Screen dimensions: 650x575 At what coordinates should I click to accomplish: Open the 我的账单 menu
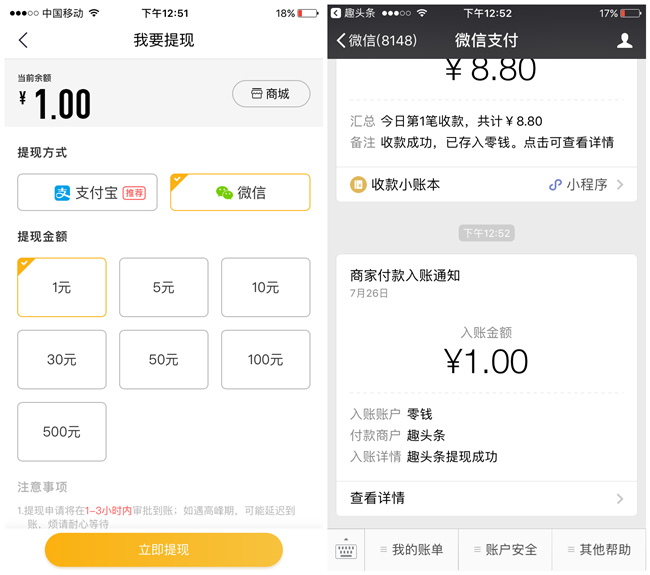click(x=410, y=551)
